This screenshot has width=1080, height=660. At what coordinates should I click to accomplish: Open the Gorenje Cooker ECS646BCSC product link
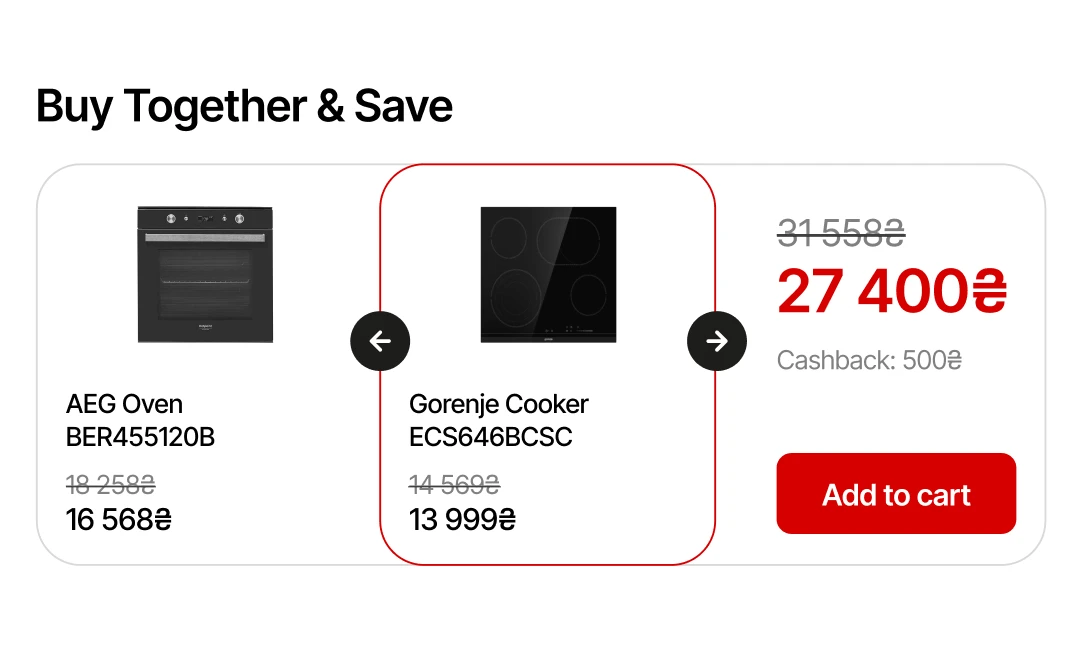click(x=498, y=420)
